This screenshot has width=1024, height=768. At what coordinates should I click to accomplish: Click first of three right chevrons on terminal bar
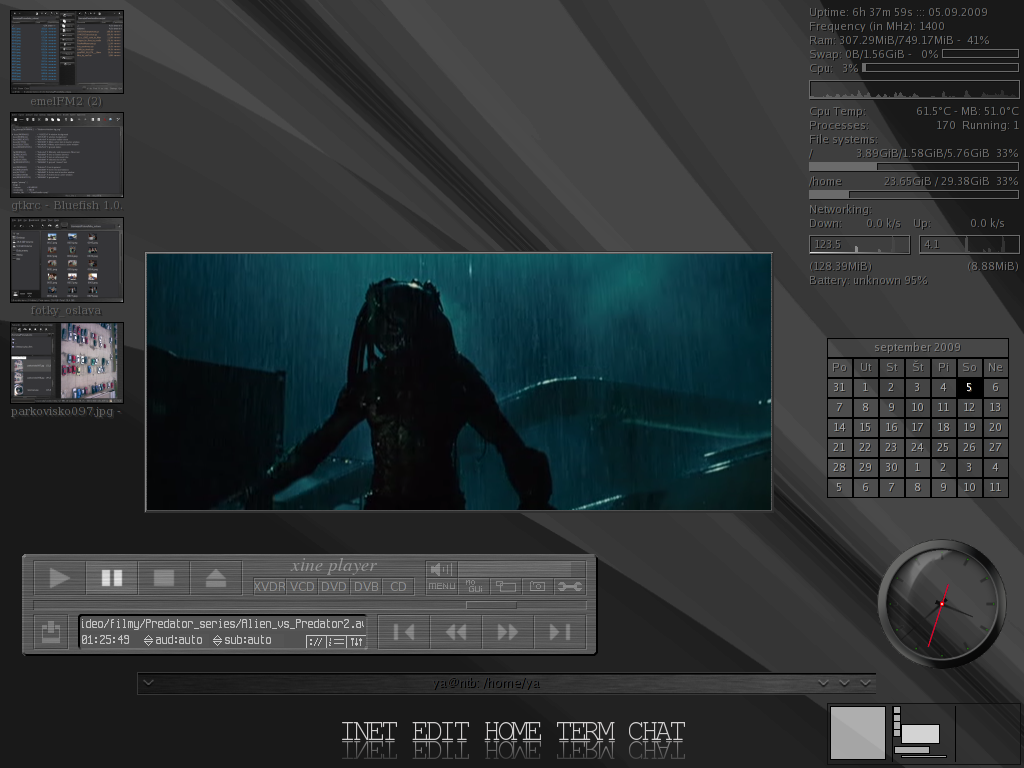[824, 683]
